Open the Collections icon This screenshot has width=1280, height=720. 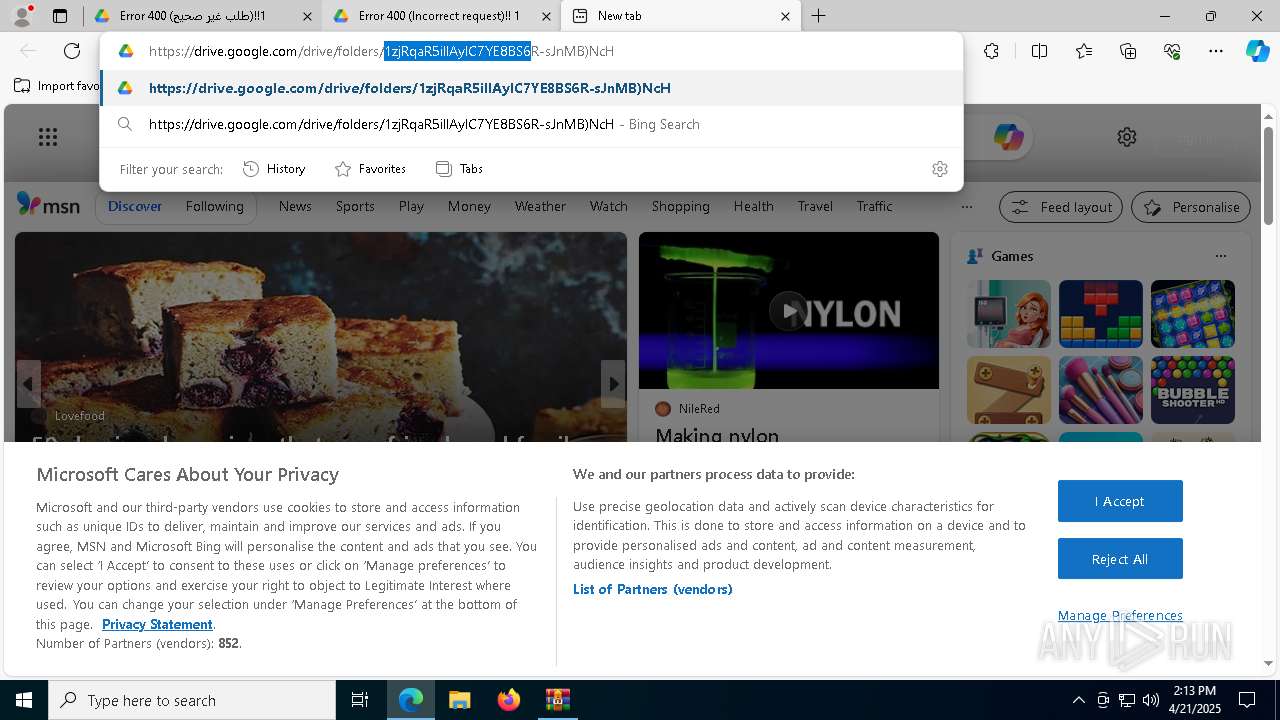(1128, 51)
